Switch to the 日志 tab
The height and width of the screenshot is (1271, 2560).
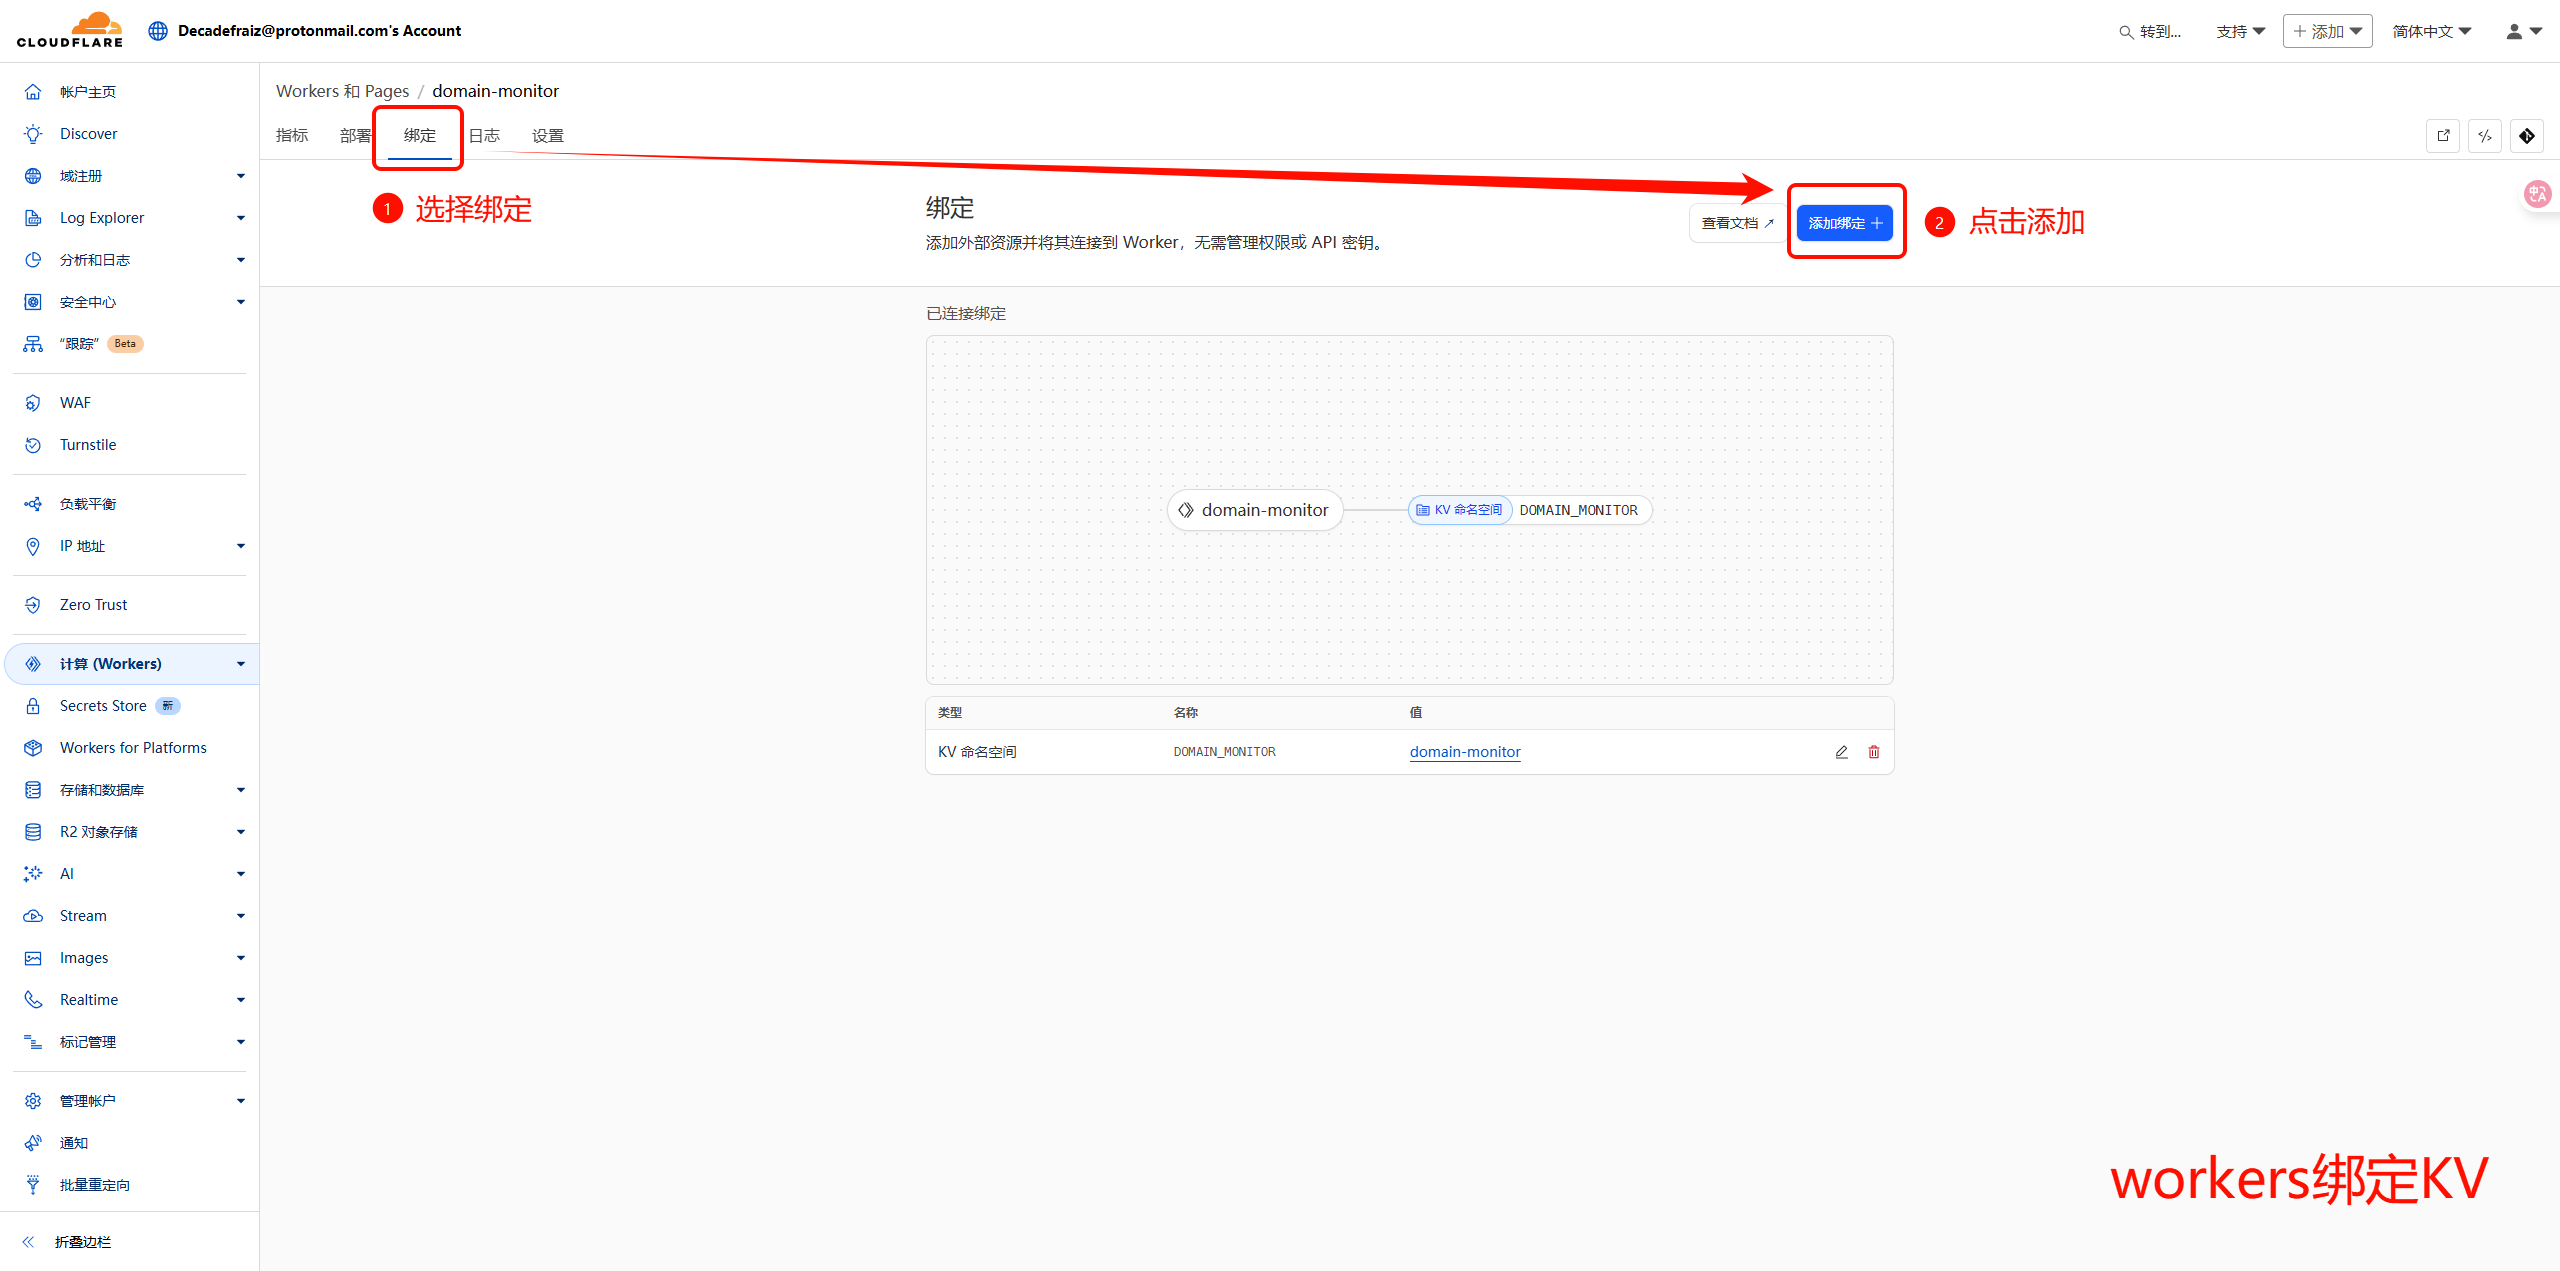click(484, 136)
